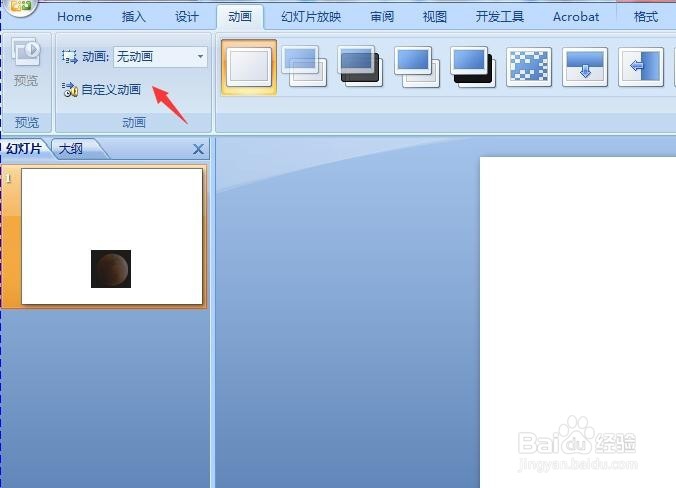The width and height of the screenshot is (676, 488).
Task: Open the 设计 ribbon tab
Action: click(187, 17)
